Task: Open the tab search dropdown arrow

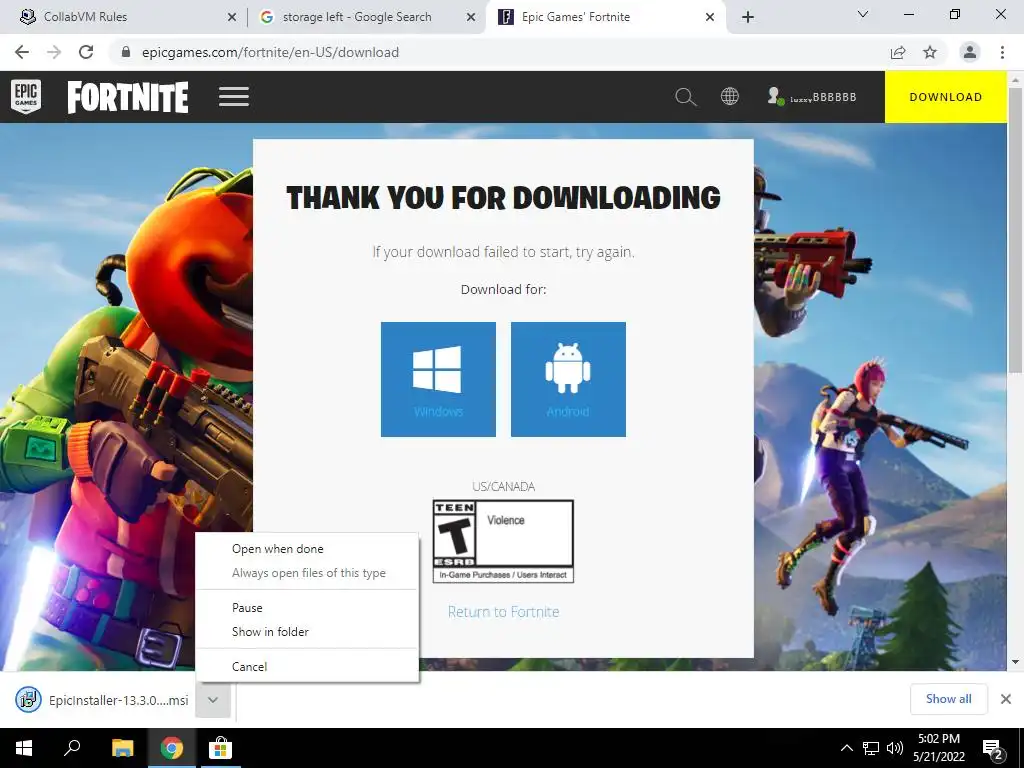Action: click(x=863, y=14)
